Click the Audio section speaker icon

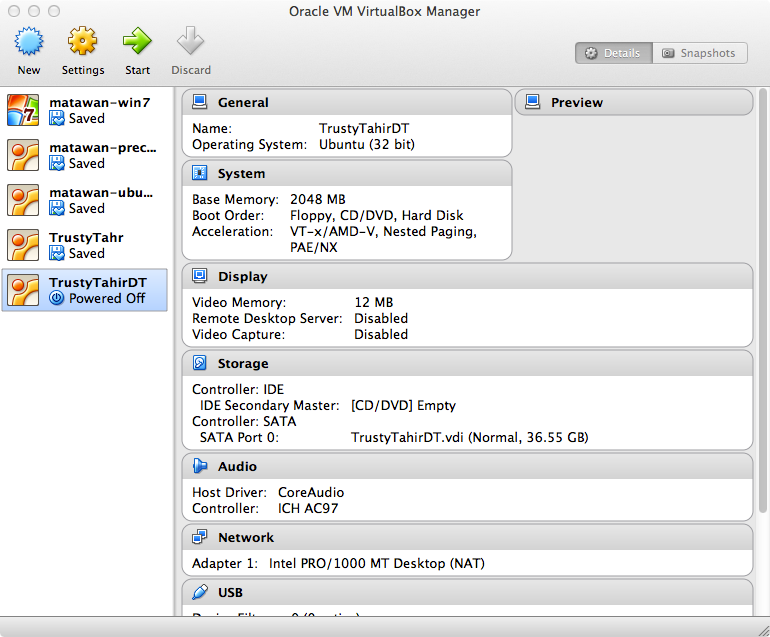coord(199,466)
